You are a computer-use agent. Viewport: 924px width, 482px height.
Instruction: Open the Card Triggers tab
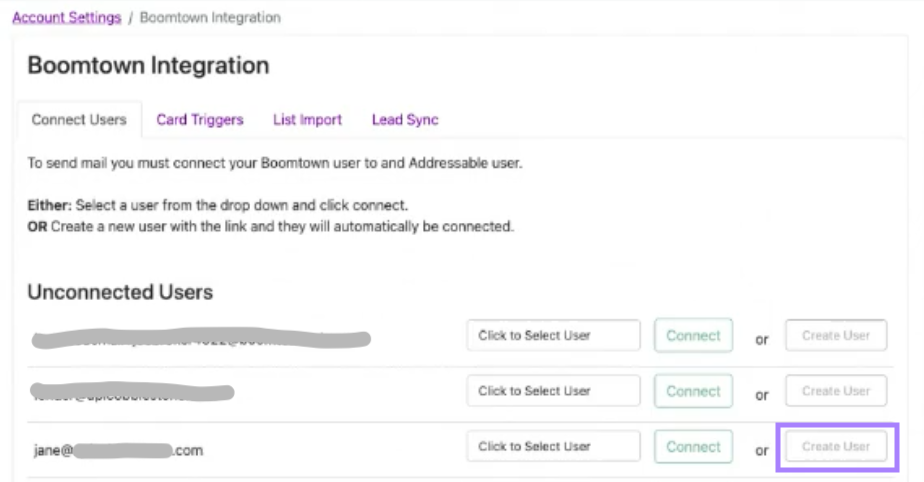coord(200,120)
